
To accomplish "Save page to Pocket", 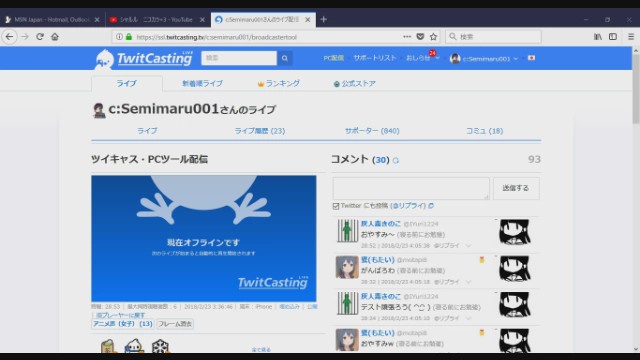I will 420,37.
